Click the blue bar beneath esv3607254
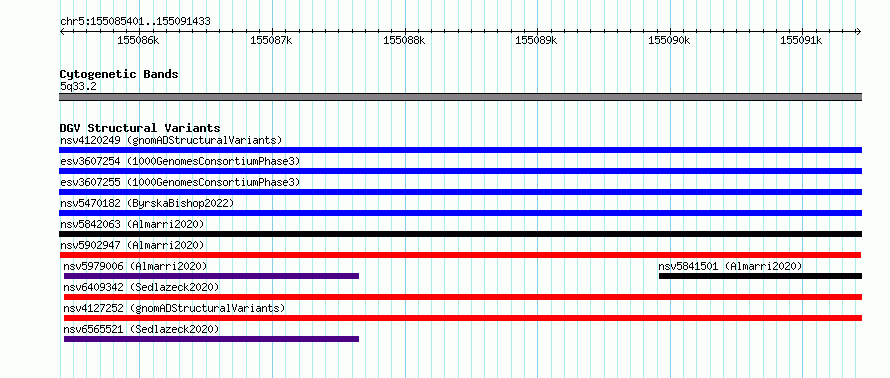Viewport: 890px width, 378px height. click(x=460, y=171)
